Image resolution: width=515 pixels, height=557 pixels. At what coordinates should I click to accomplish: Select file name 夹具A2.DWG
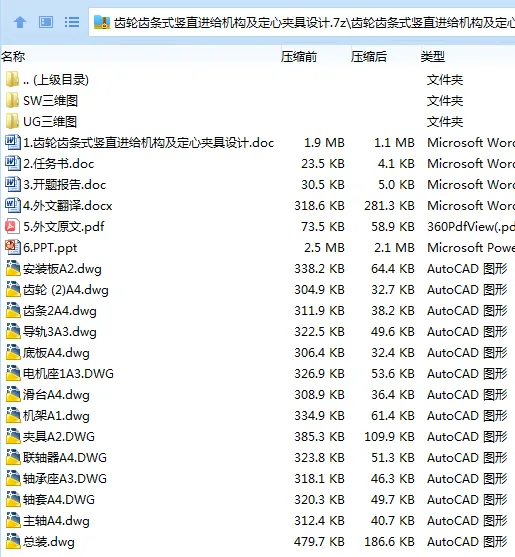(x=59, y=436)
